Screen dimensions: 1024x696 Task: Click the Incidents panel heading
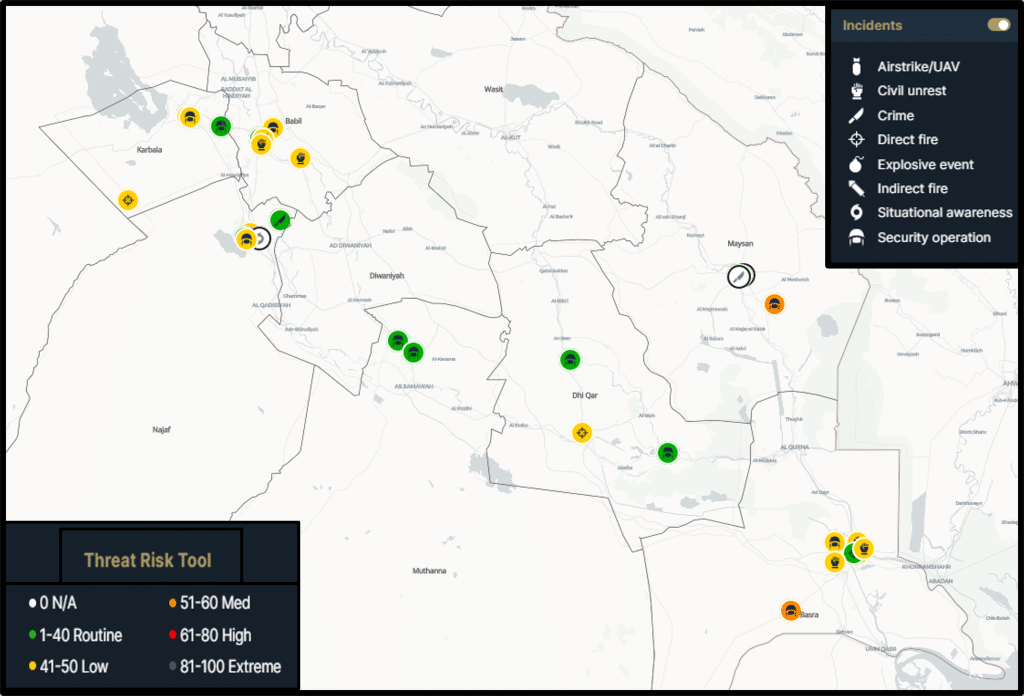pyautogui.click(x=872, y=25)
